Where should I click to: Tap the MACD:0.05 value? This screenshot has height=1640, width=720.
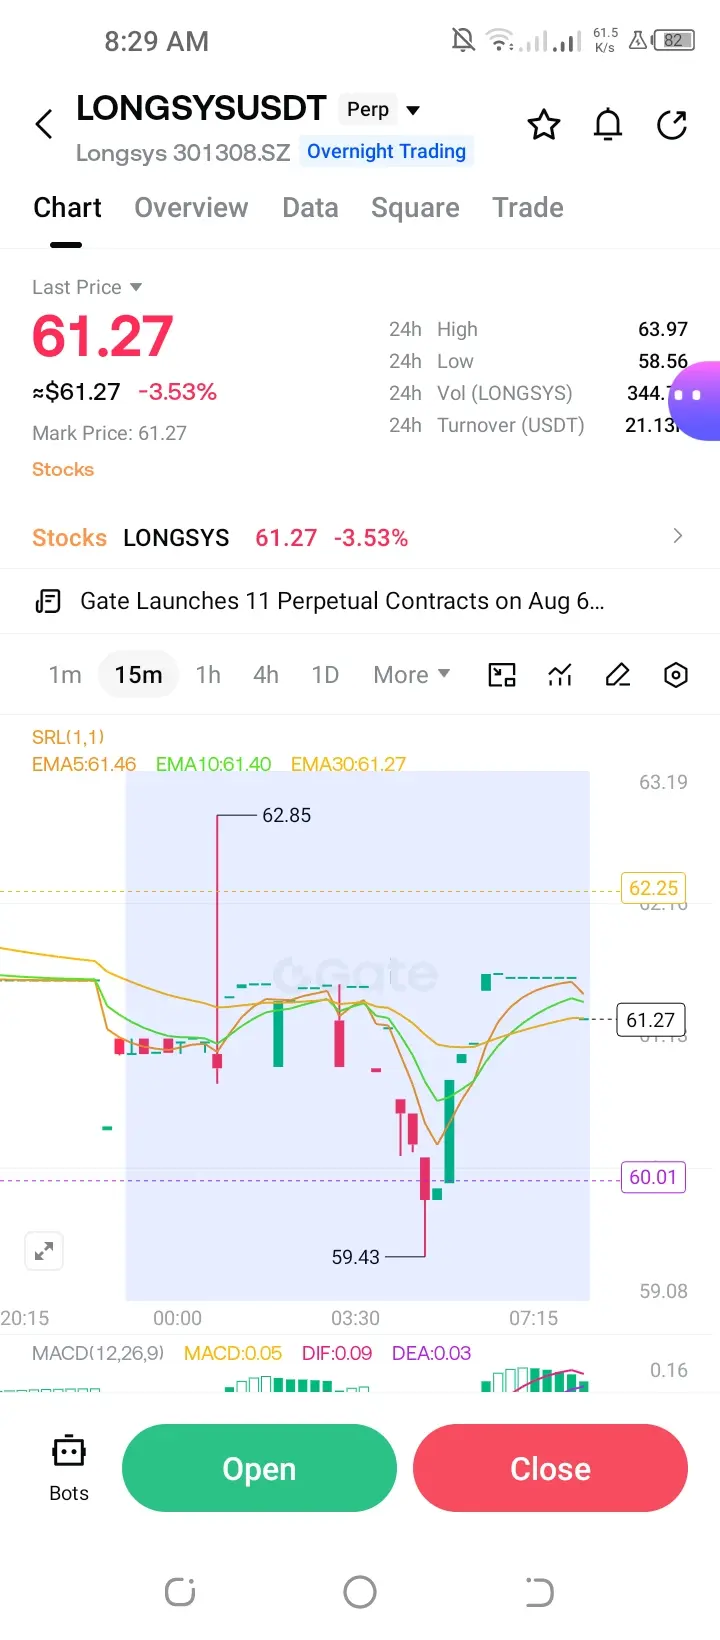pos(233,1353)
